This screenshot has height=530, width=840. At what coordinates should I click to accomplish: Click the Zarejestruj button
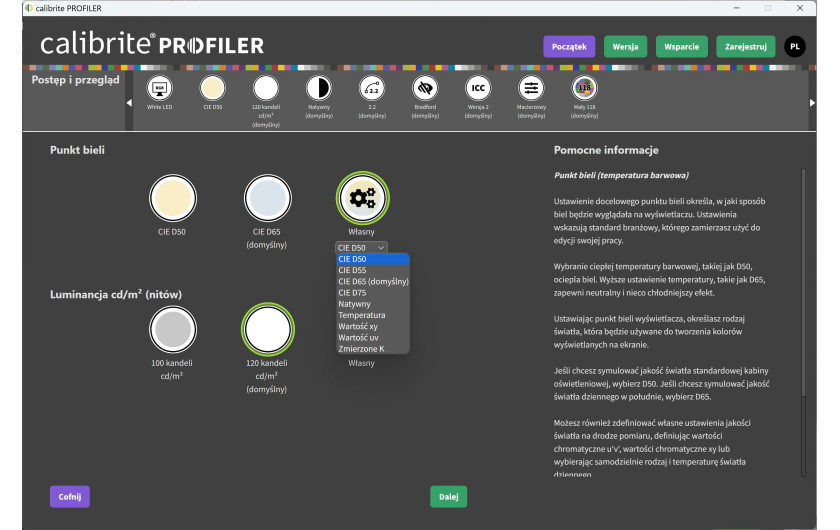pos(746,47)
